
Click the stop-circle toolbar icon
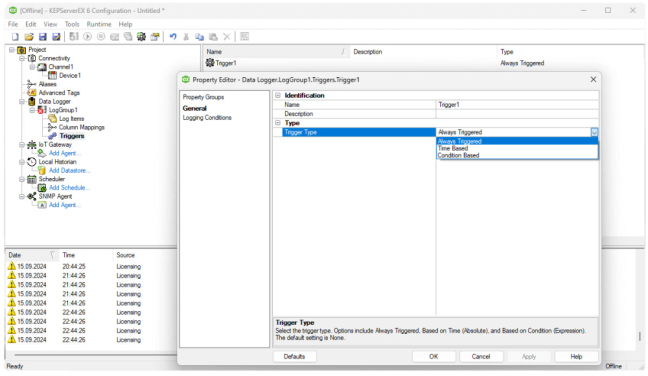coord(101,37)
